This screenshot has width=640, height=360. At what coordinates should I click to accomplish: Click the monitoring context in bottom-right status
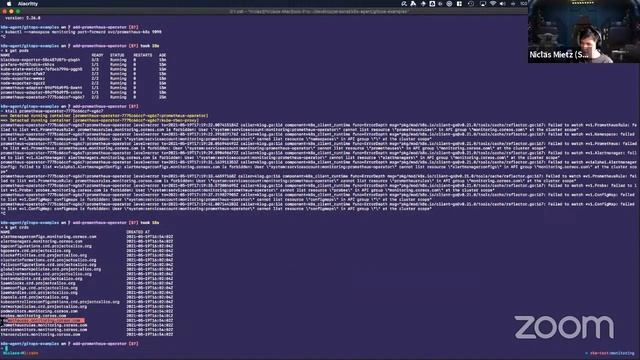coord(622,353)
